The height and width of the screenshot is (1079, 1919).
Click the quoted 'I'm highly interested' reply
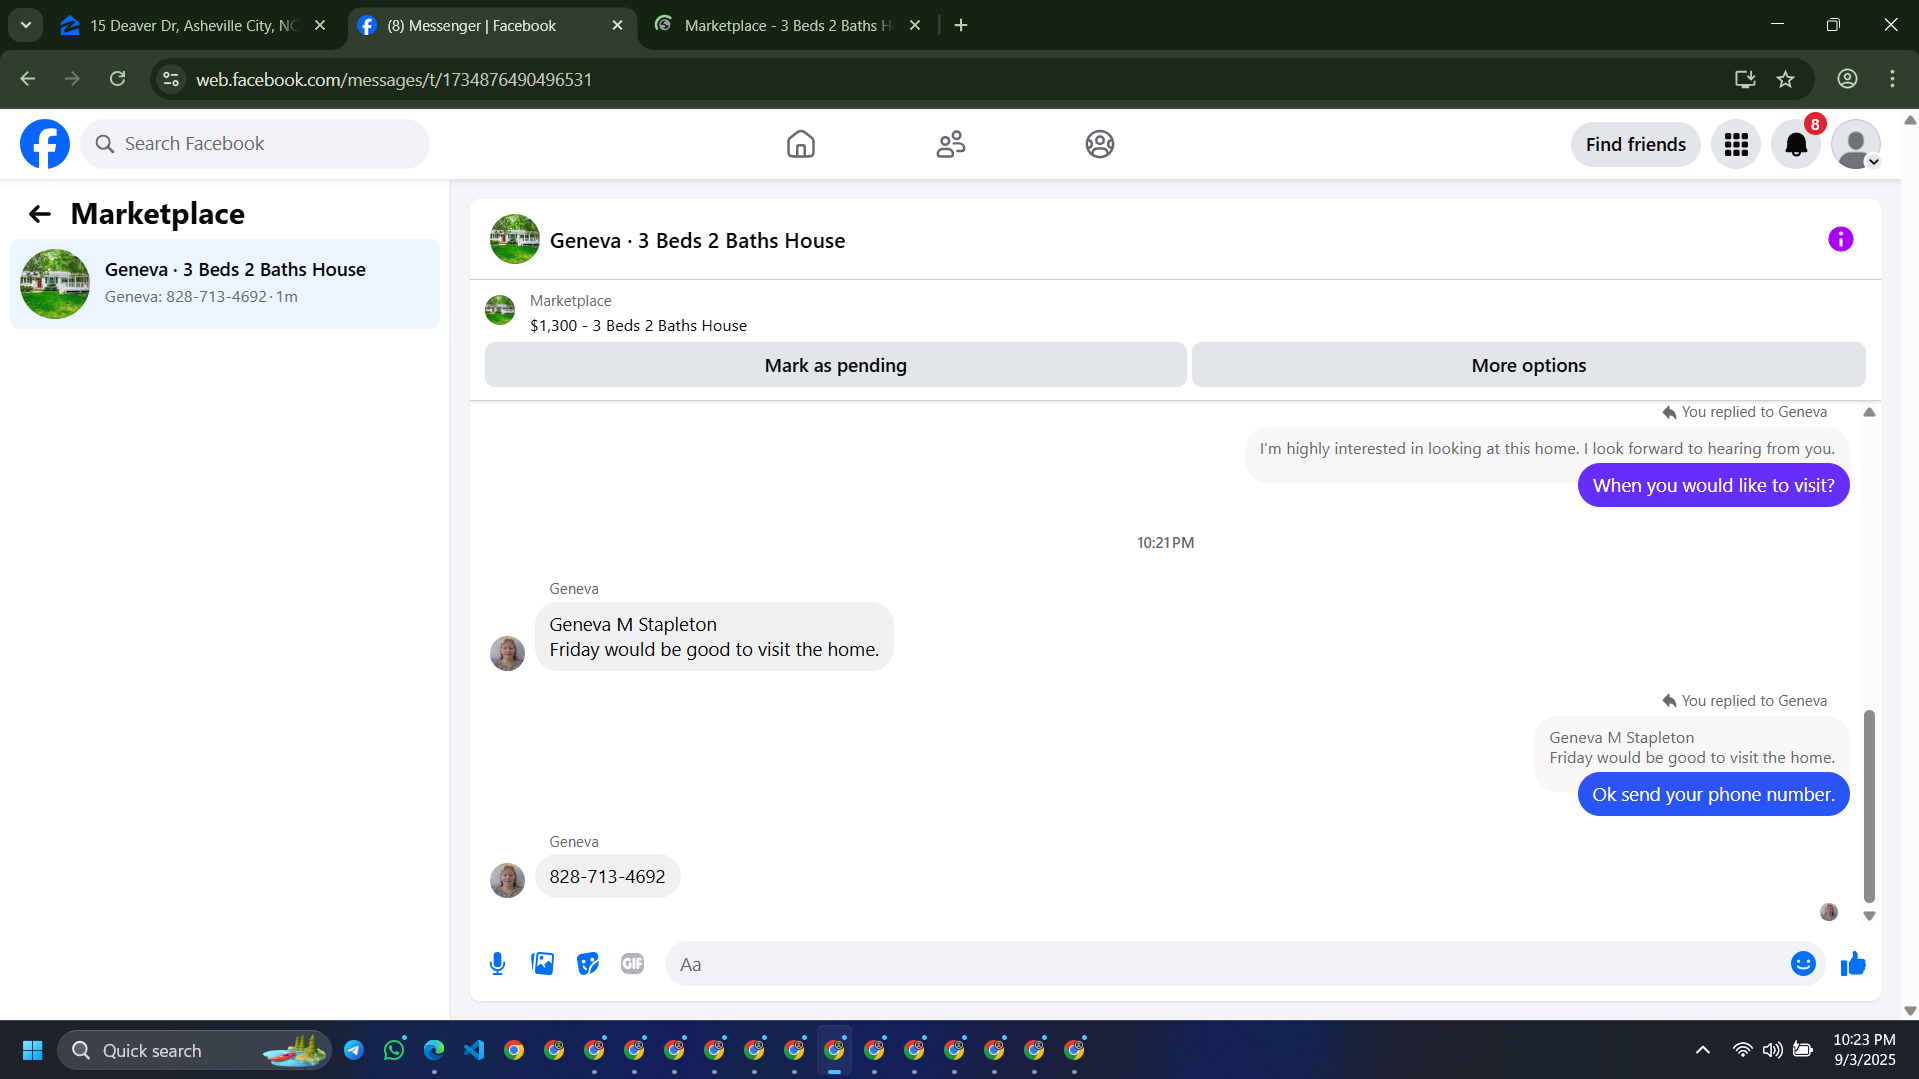point(1547,449)
